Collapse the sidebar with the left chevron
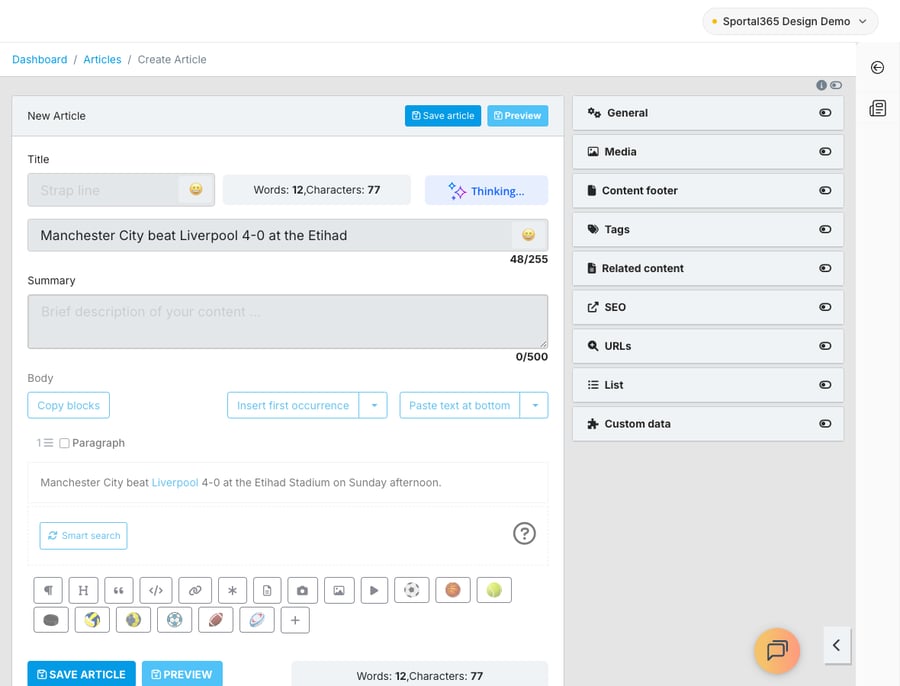The height and width of the screenshot is (686, 900). pyautogui.click(x=837, y=645)
